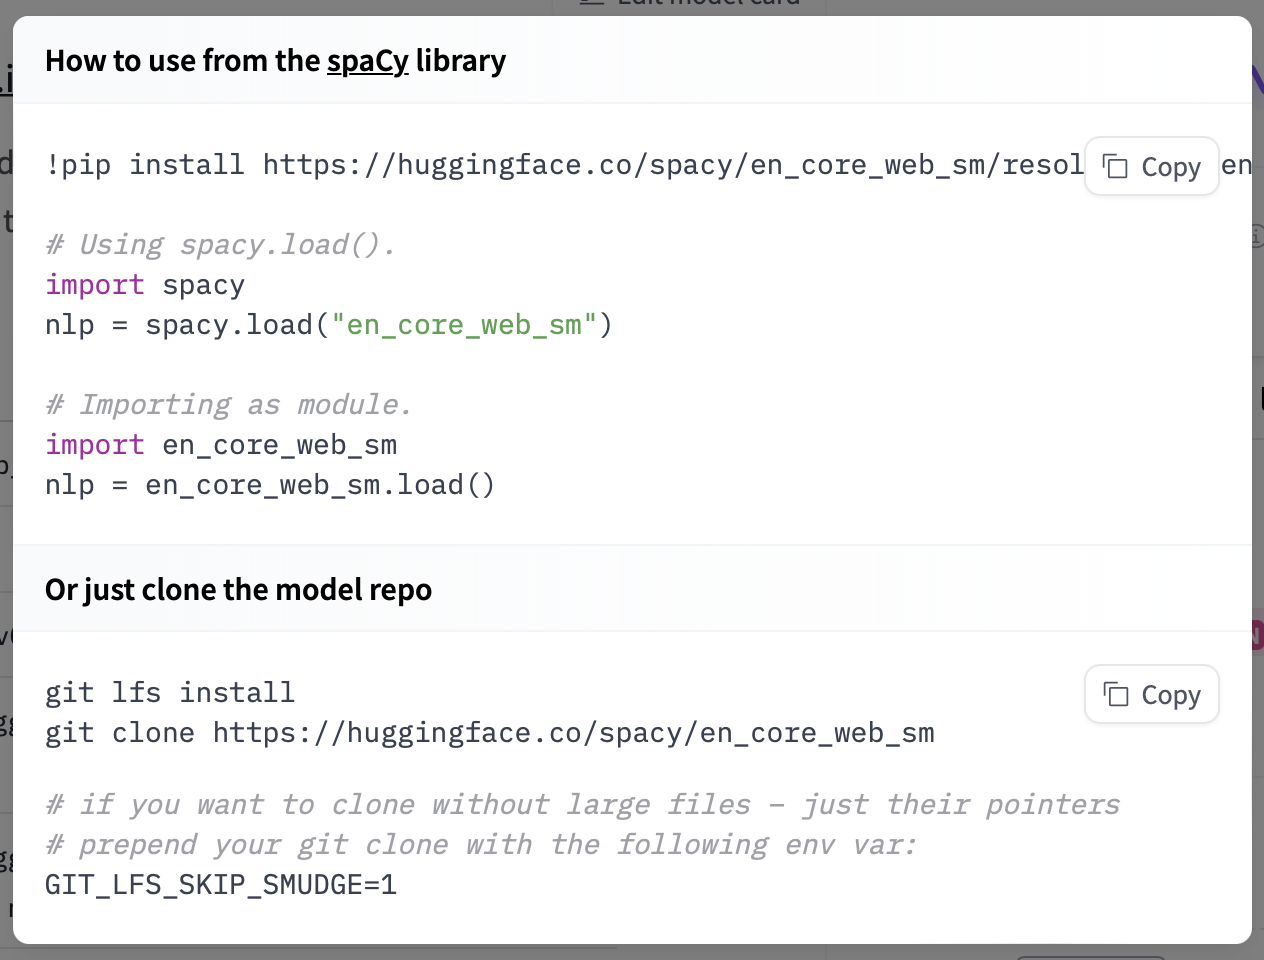Click the '# Using spacy.load().' comment
Screen dimensions: 1264x960
(220, 245)
